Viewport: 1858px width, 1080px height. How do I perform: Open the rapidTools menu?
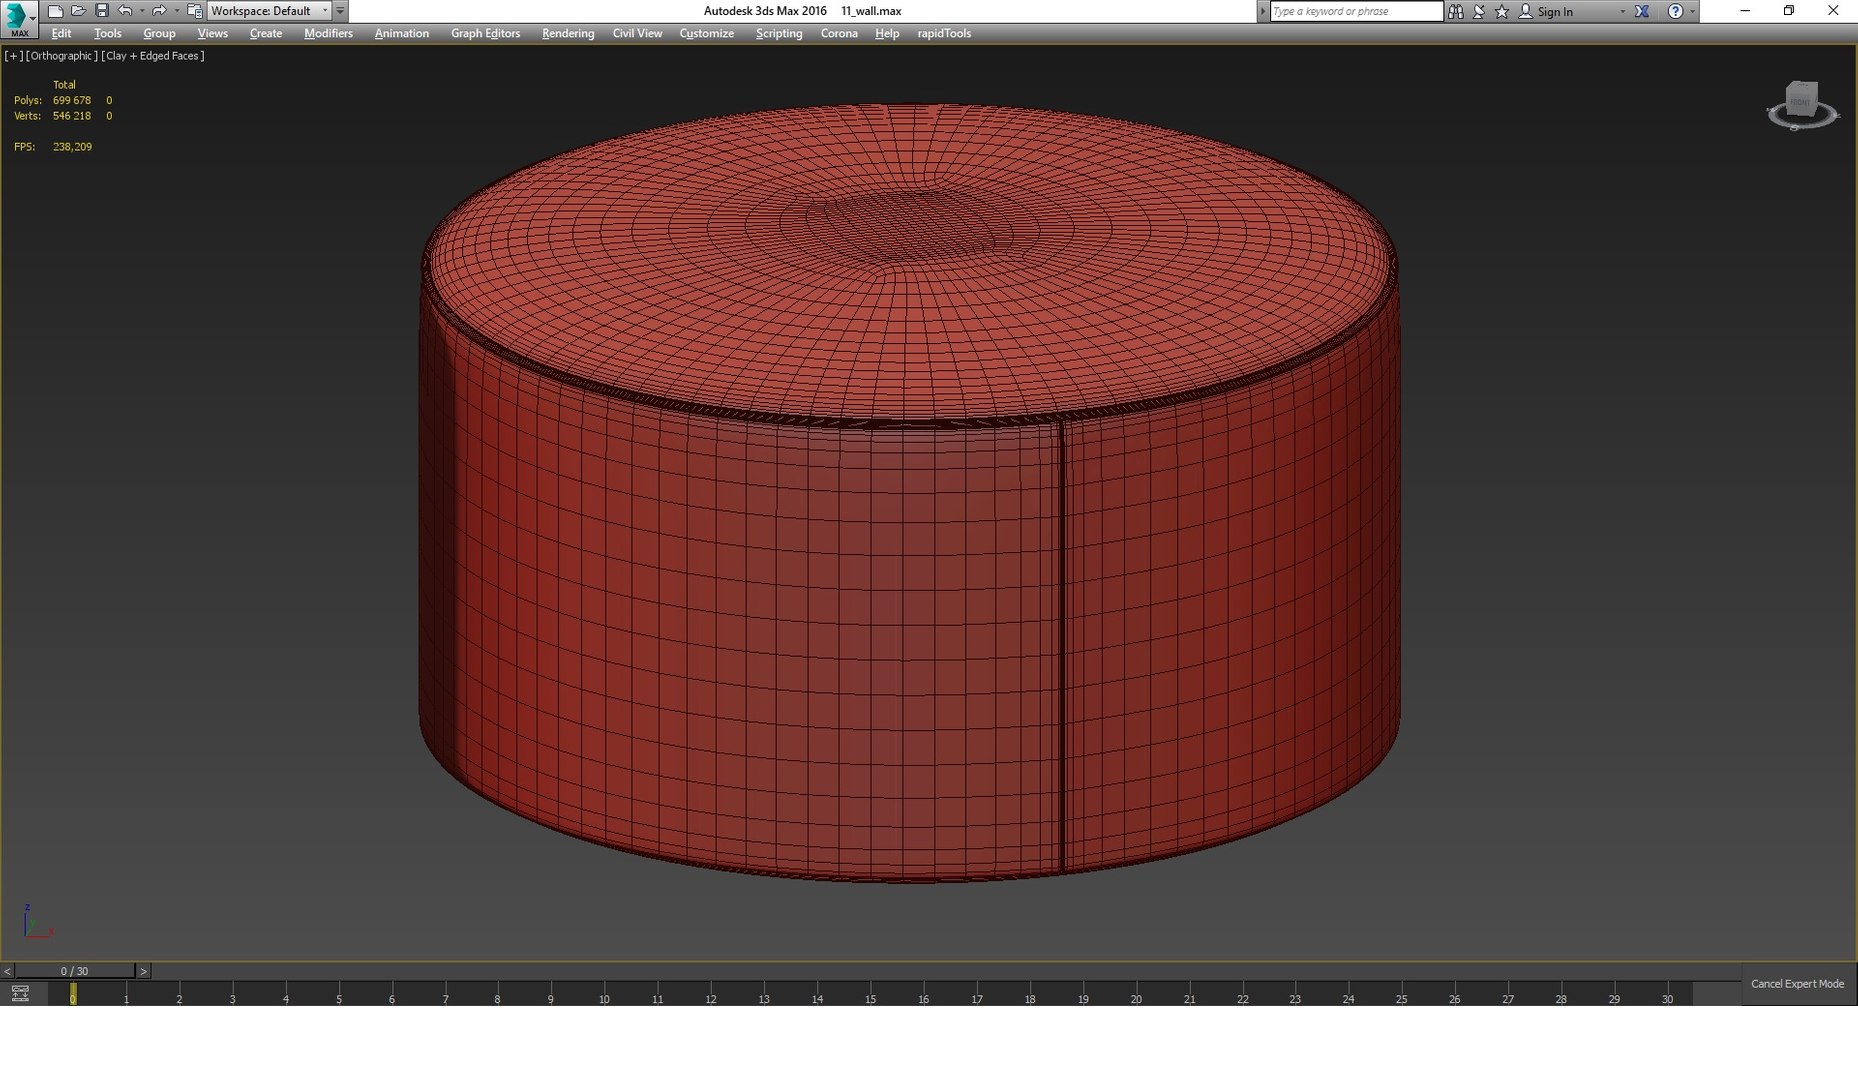944,33
